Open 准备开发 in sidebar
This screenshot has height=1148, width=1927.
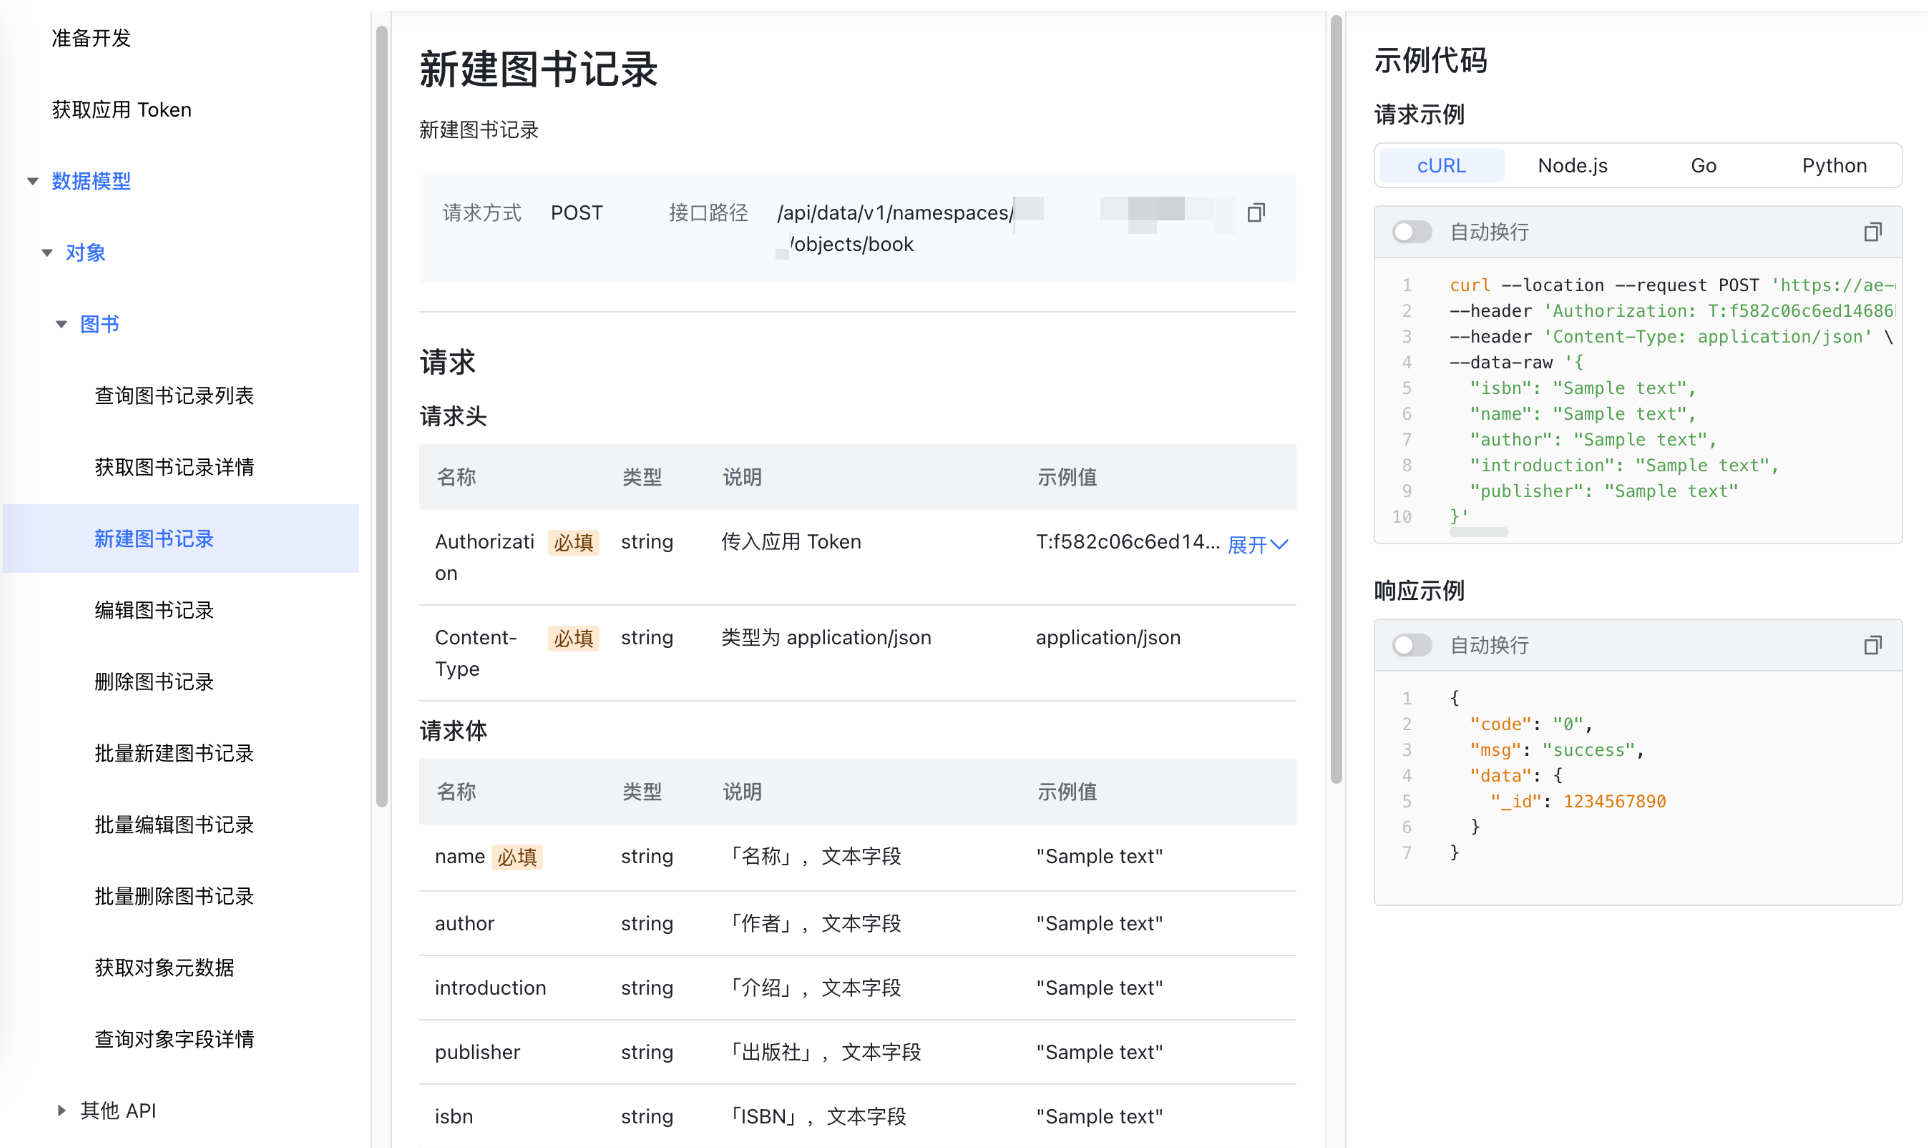[91, 38]
